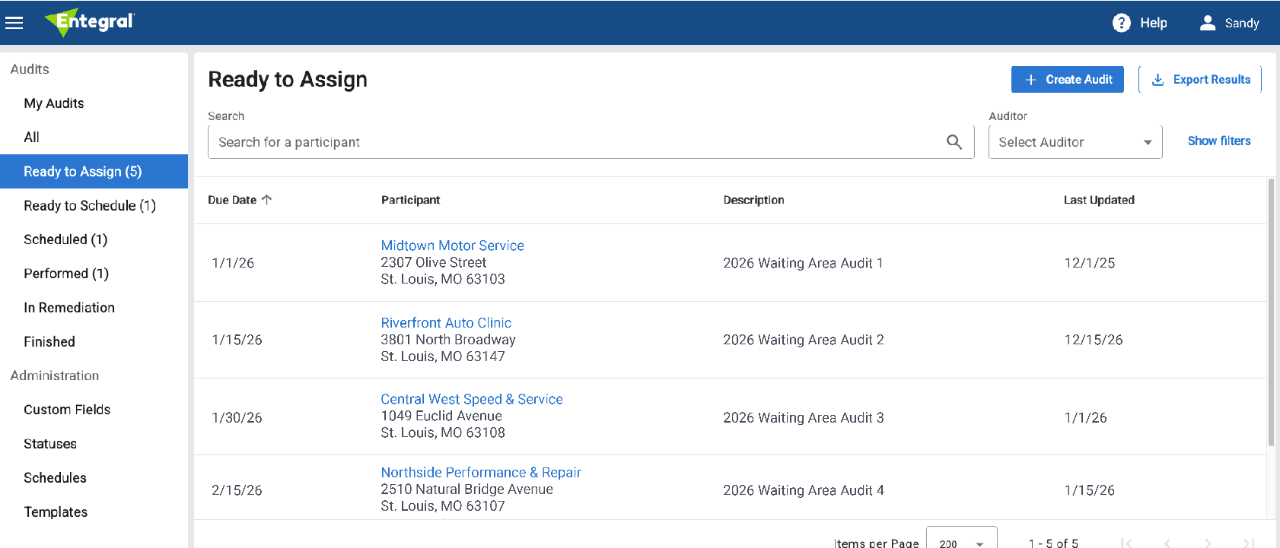The width and height of the screenshot is (1280, 548).
Task: Jump to the last page arrow
Action: pyautogui.click(x=1248, y=543)
